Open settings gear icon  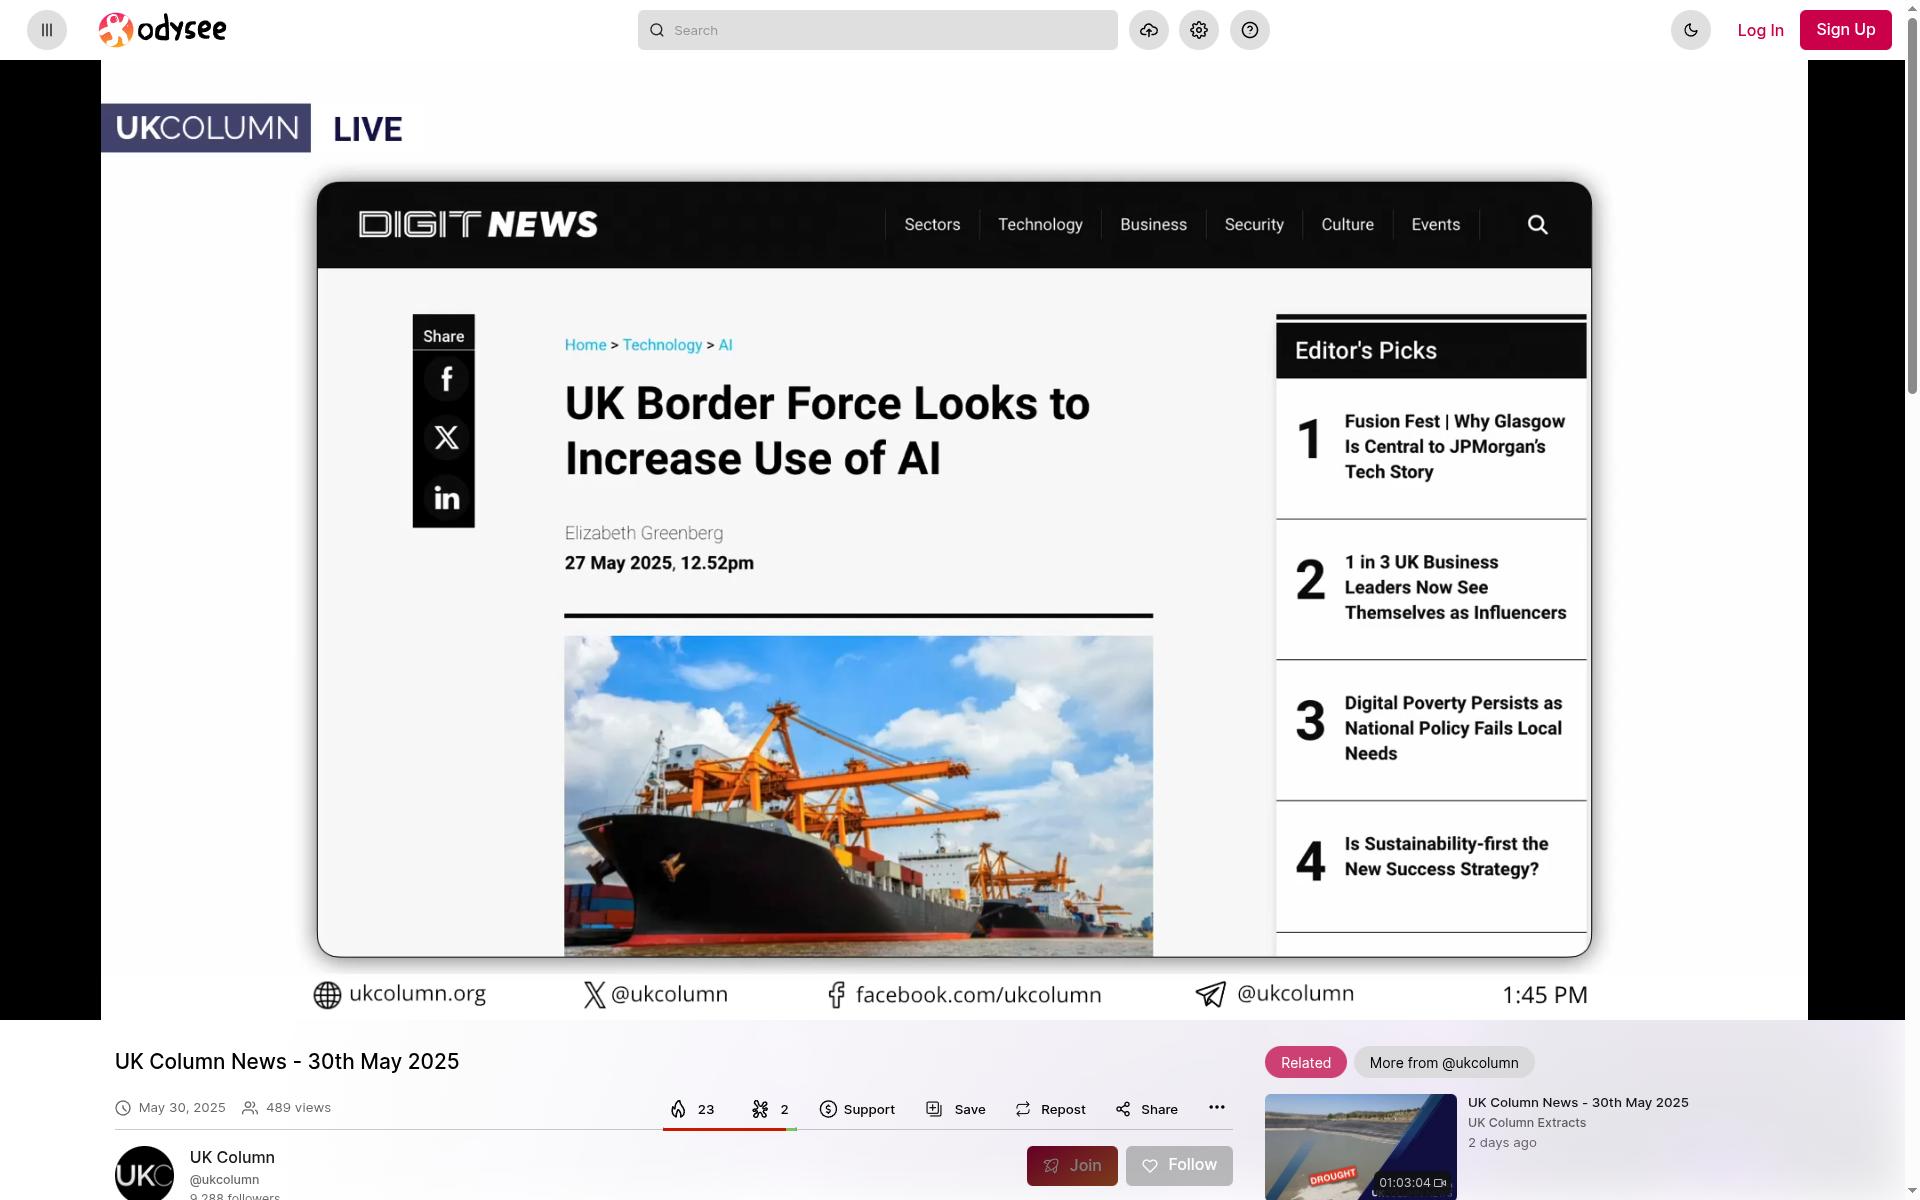(1199, 30)
